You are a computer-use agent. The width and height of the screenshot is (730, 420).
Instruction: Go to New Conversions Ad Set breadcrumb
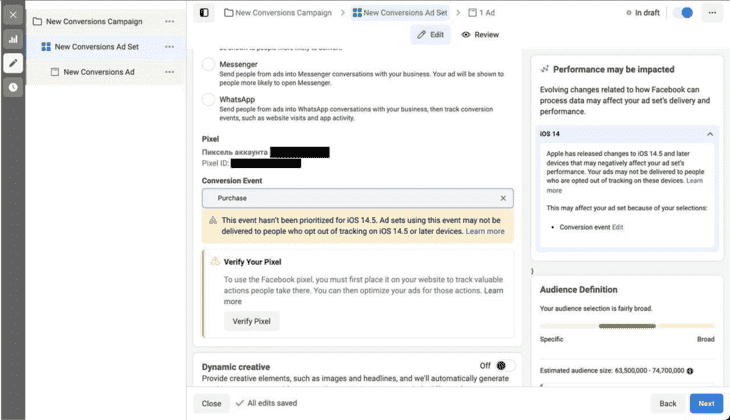click(x=400, y=13)
